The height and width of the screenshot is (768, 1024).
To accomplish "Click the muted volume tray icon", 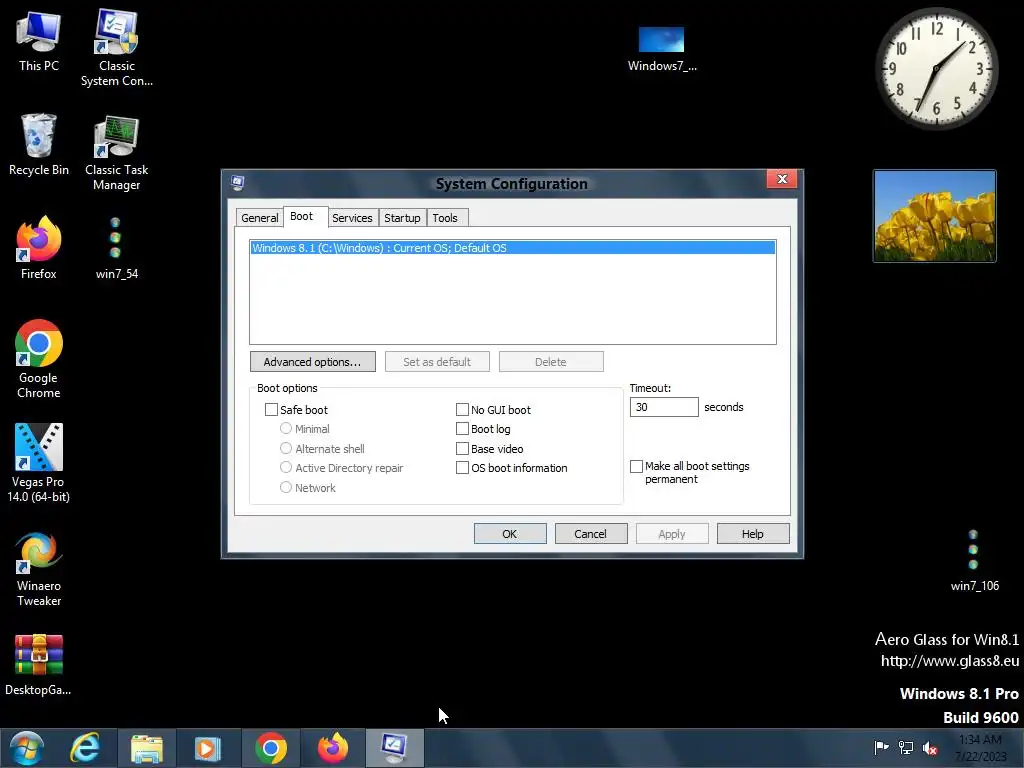I will [930, 747].
